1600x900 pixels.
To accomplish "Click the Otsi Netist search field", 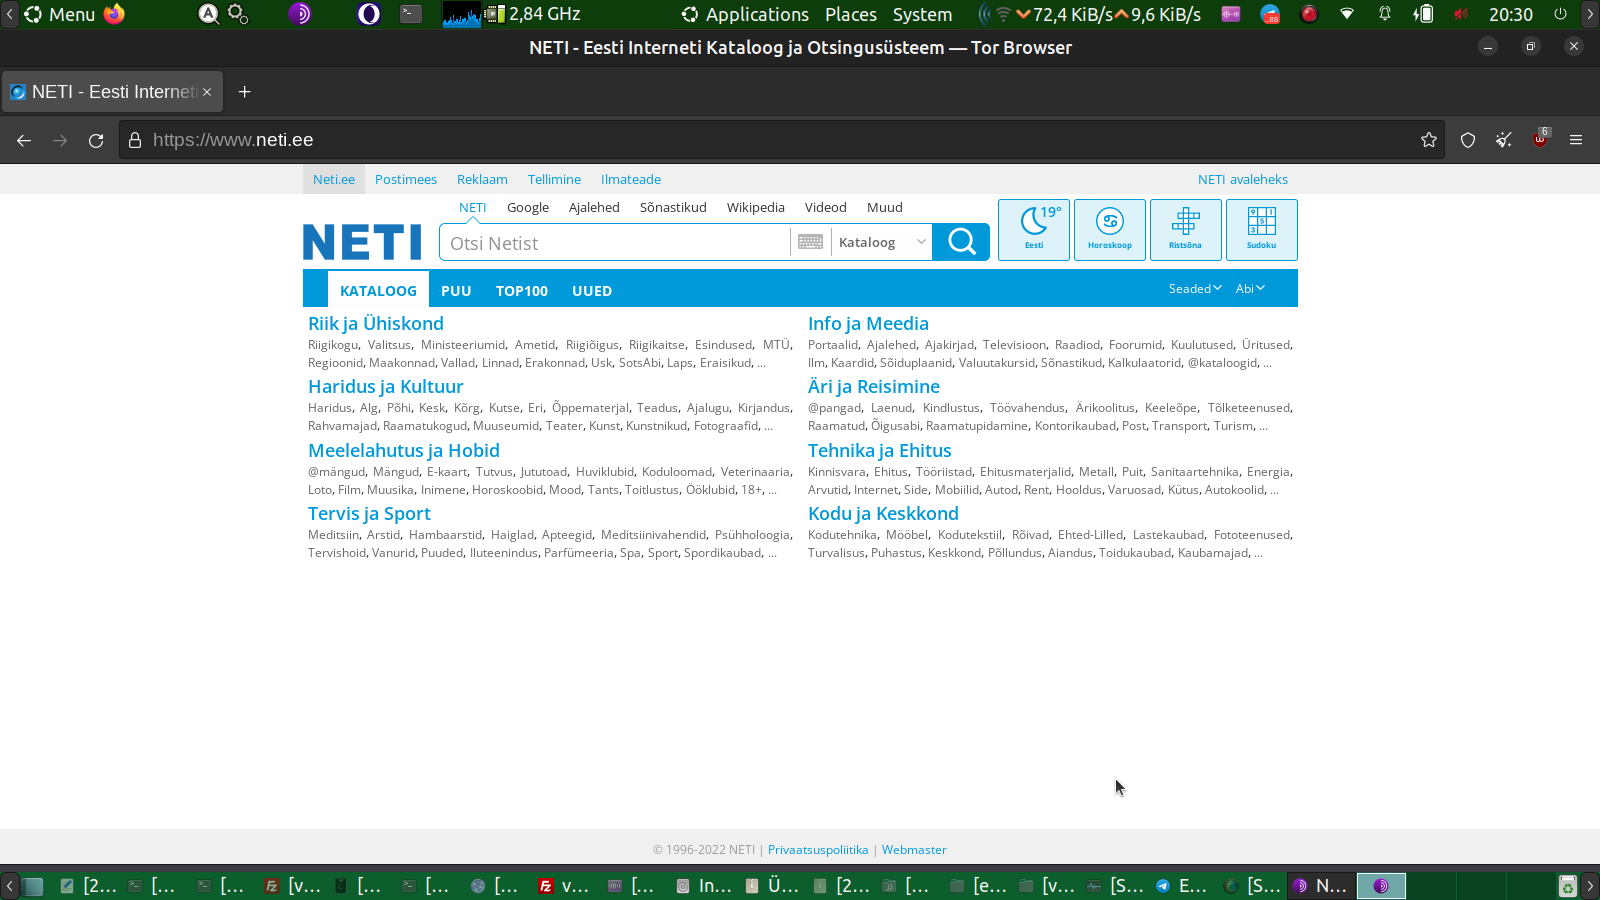I will [x=615, y=242].
